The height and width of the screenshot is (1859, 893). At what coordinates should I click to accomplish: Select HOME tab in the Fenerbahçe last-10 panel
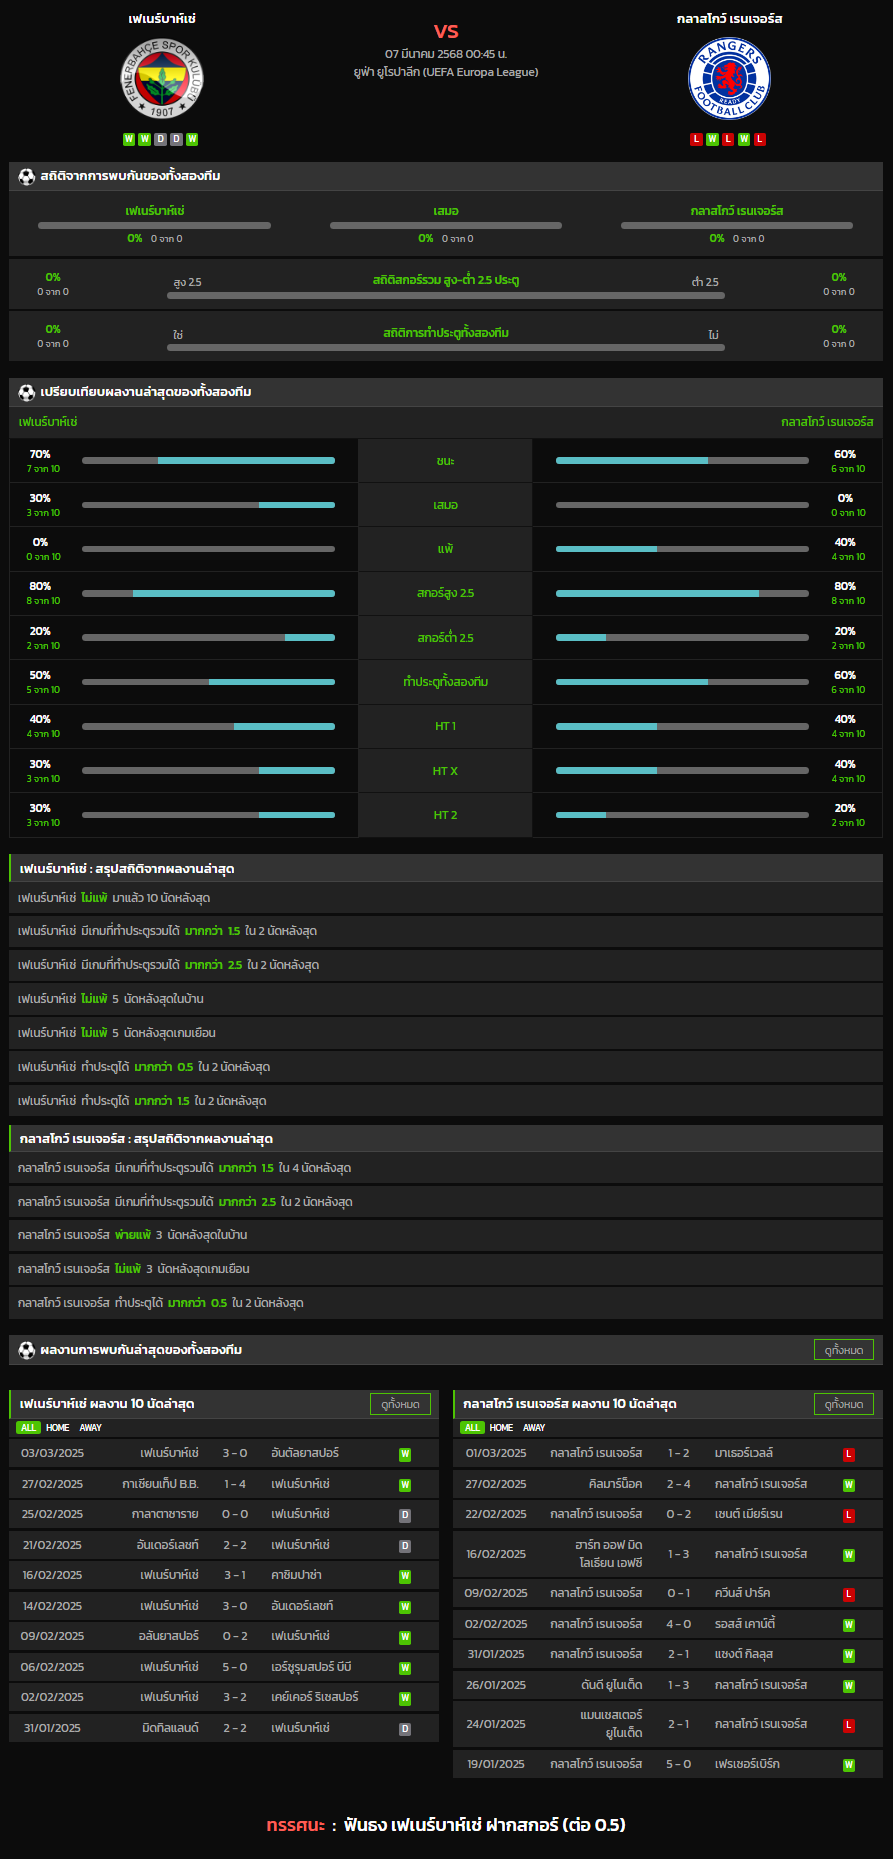(x=58, y=1428)
